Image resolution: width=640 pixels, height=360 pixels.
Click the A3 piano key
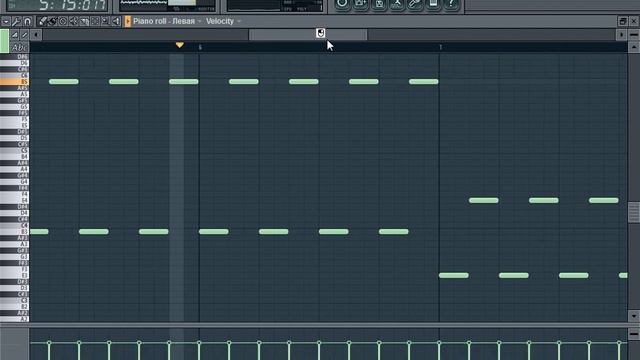14,244
